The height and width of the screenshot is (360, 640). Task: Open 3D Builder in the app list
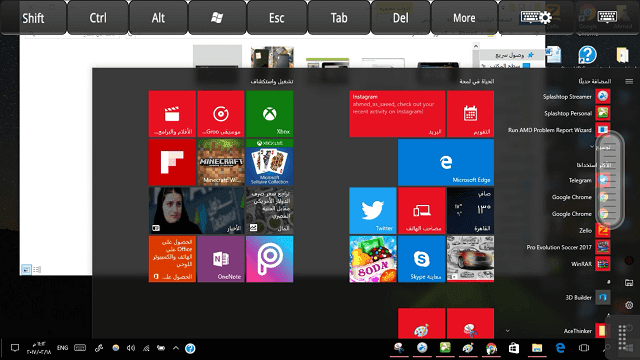click(x=588, y=297)
